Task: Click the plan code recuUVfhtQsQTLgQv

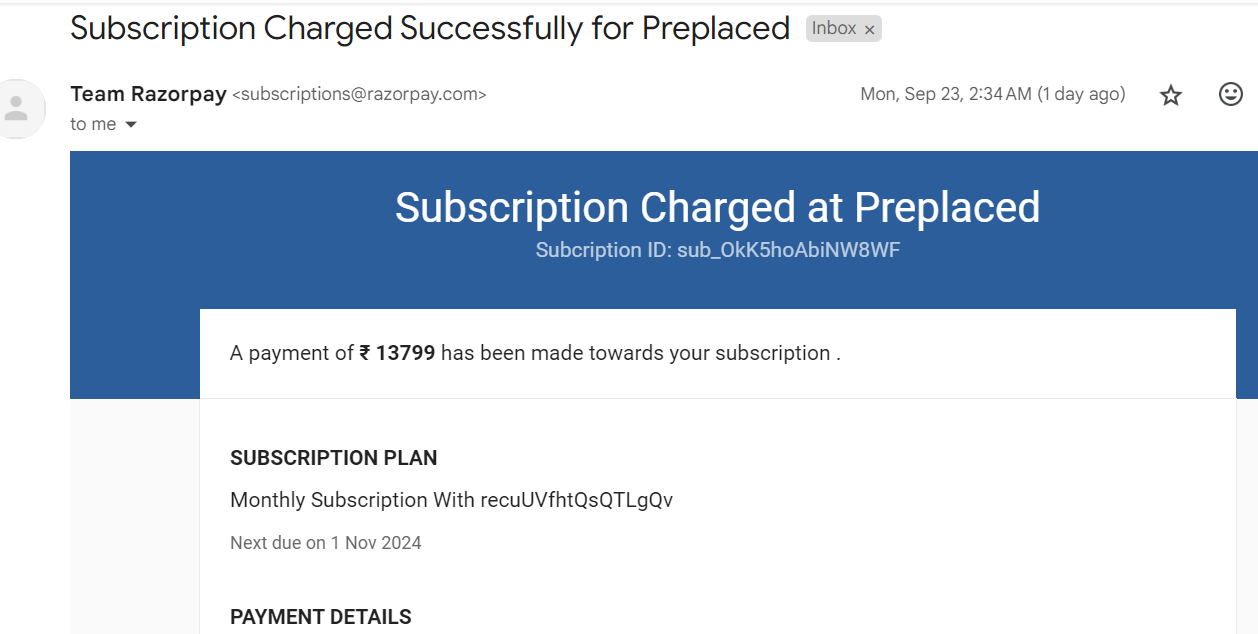Action: pos(576,500)
